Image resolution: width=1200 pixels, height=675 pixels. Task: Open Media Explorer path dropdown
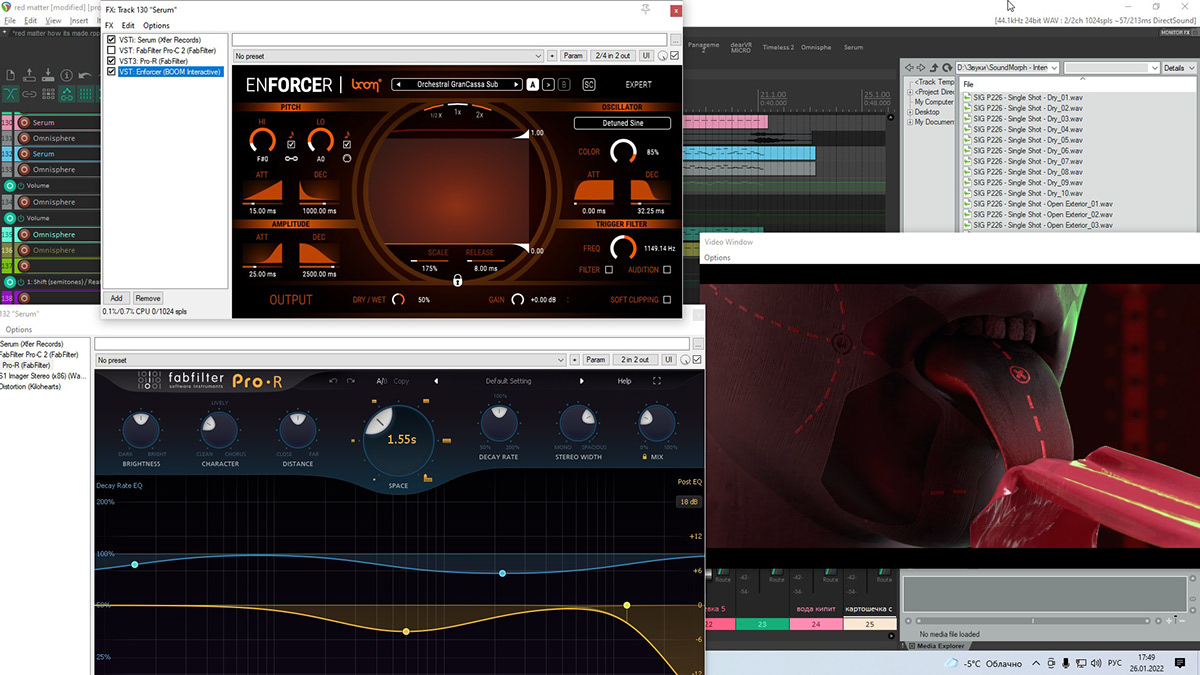(1007, 68)
